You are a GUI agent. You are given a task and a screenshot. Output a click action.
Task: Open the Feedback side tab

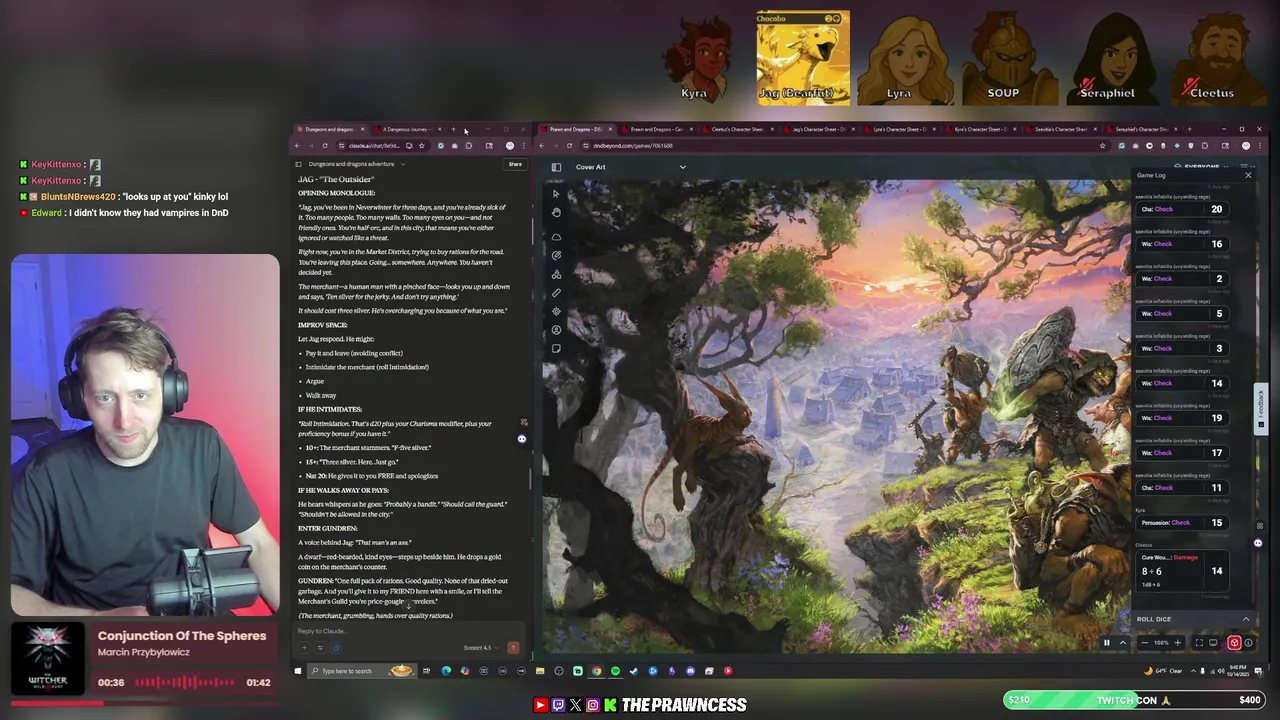1261,408
